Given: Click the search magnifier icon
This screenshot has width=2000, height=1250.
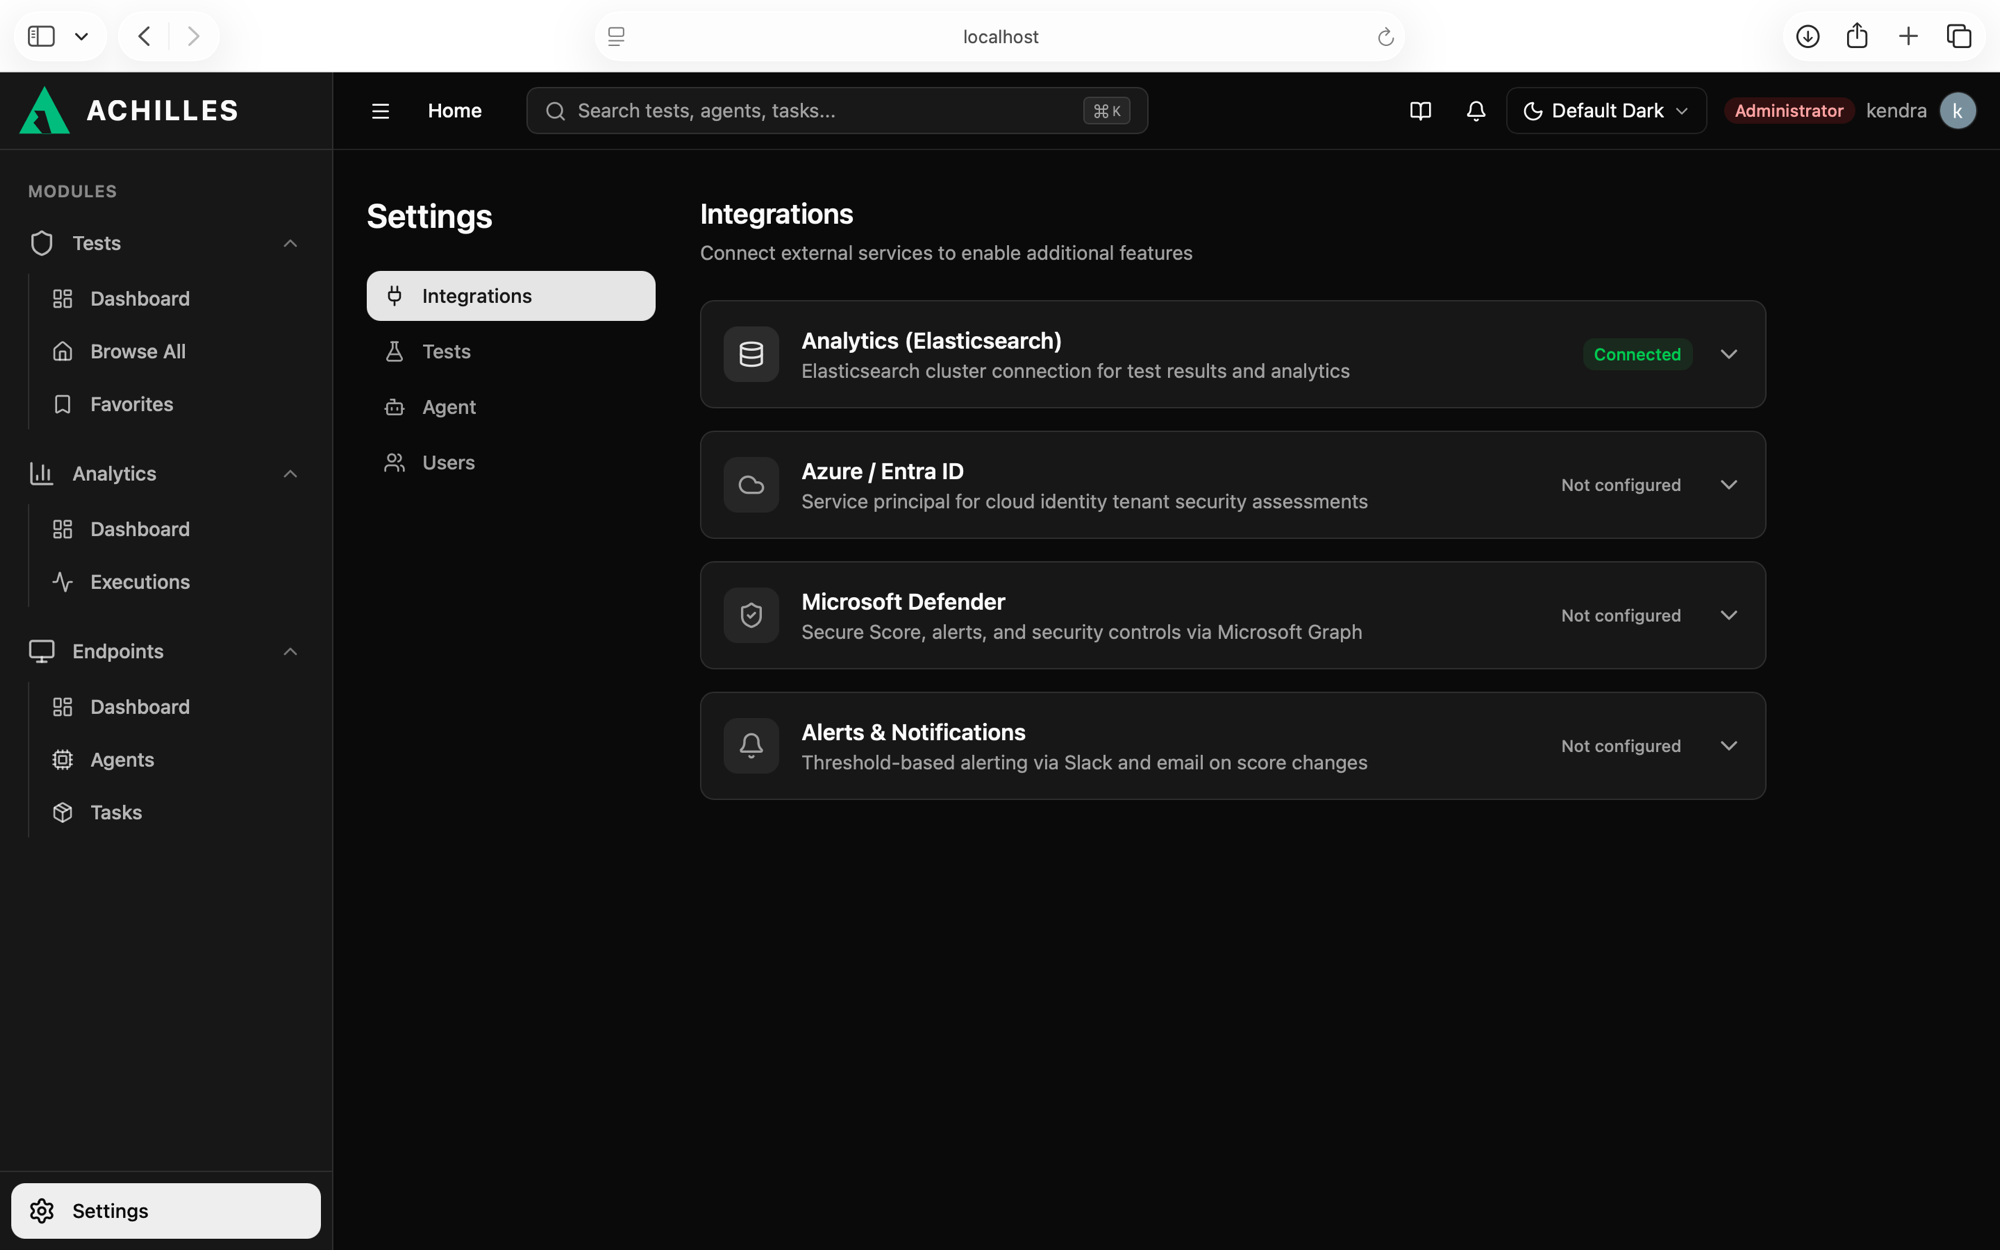Looking at the screenshot, I should (555, 111).
